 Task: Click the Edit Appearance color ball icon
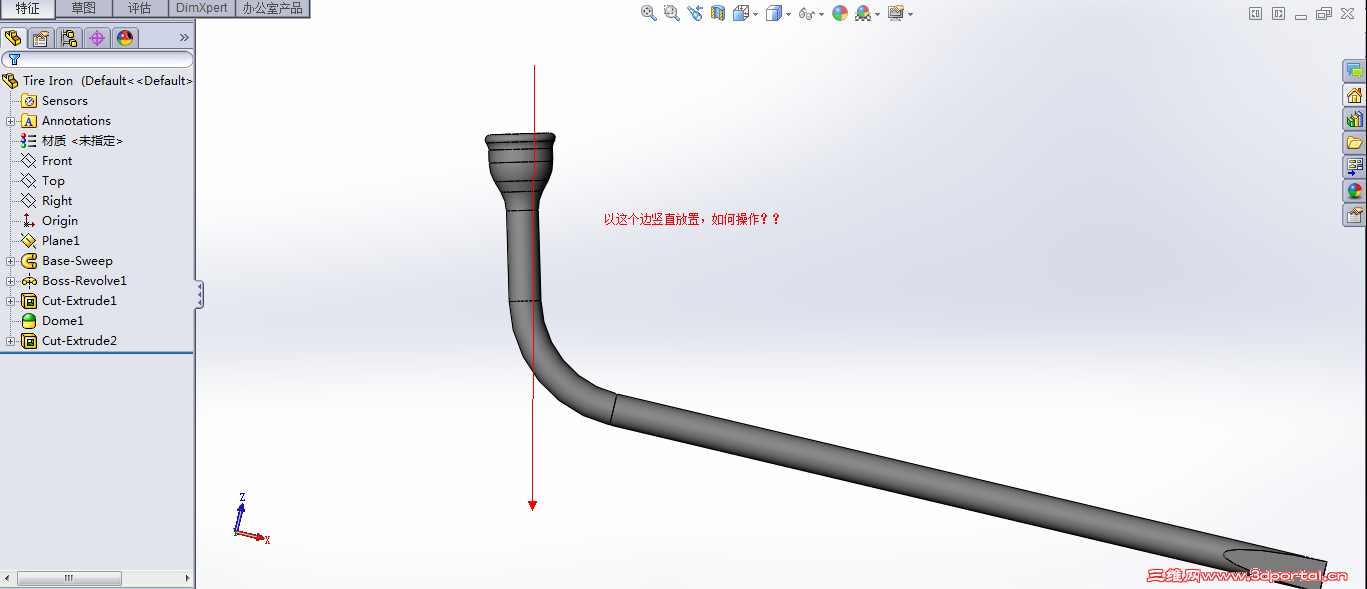840,13
